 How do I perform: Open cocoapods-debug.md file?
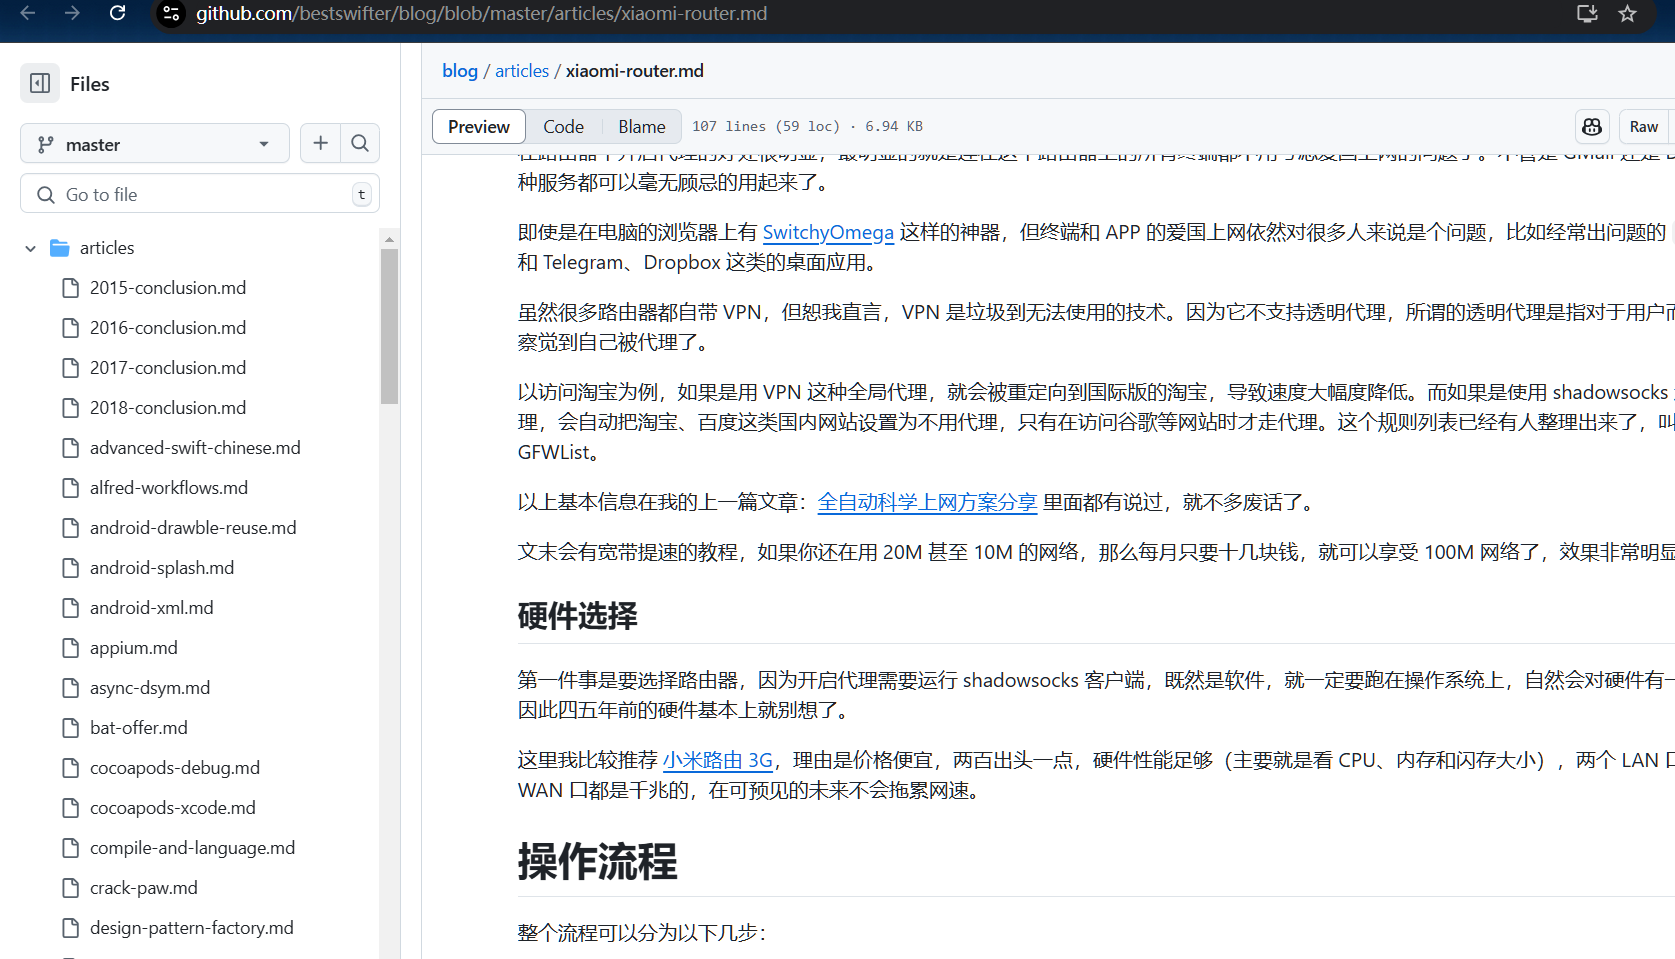coord(175,768)
